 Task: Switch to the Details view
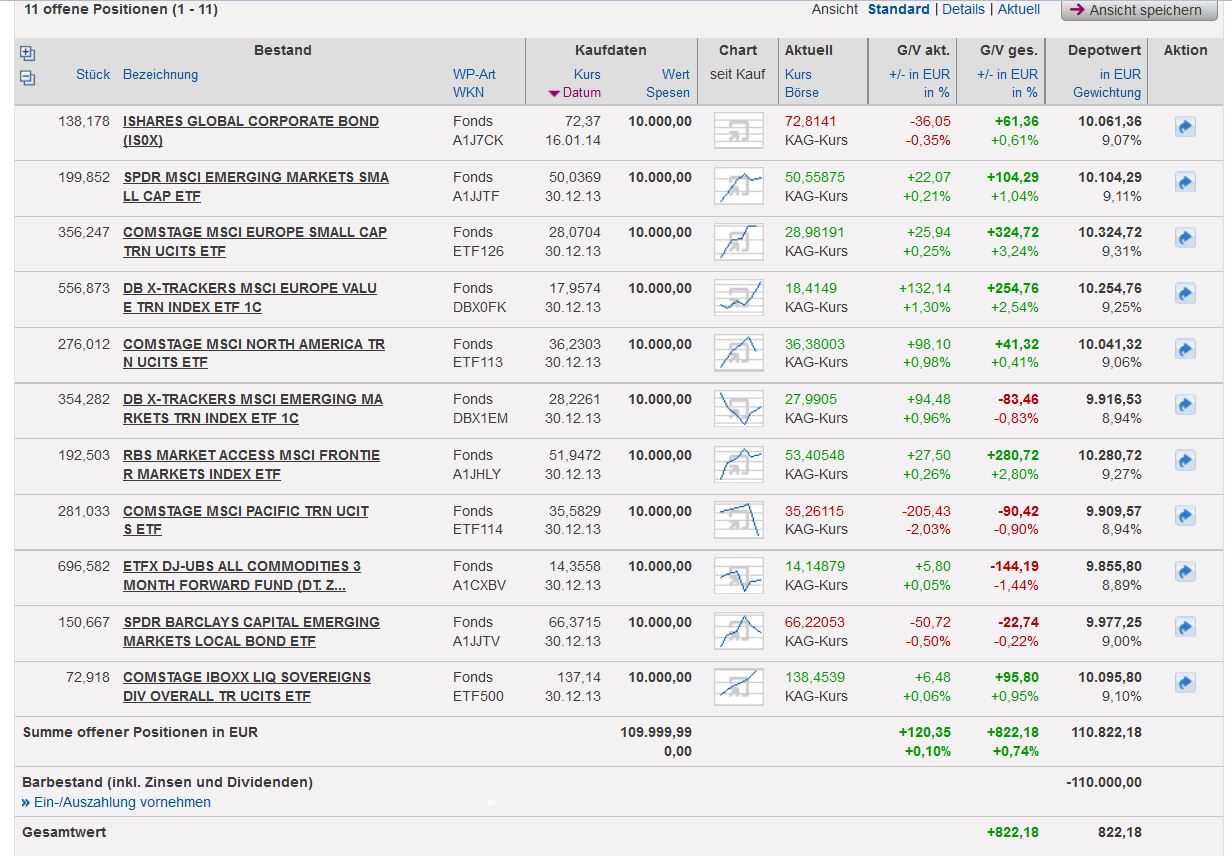[963, 9]
